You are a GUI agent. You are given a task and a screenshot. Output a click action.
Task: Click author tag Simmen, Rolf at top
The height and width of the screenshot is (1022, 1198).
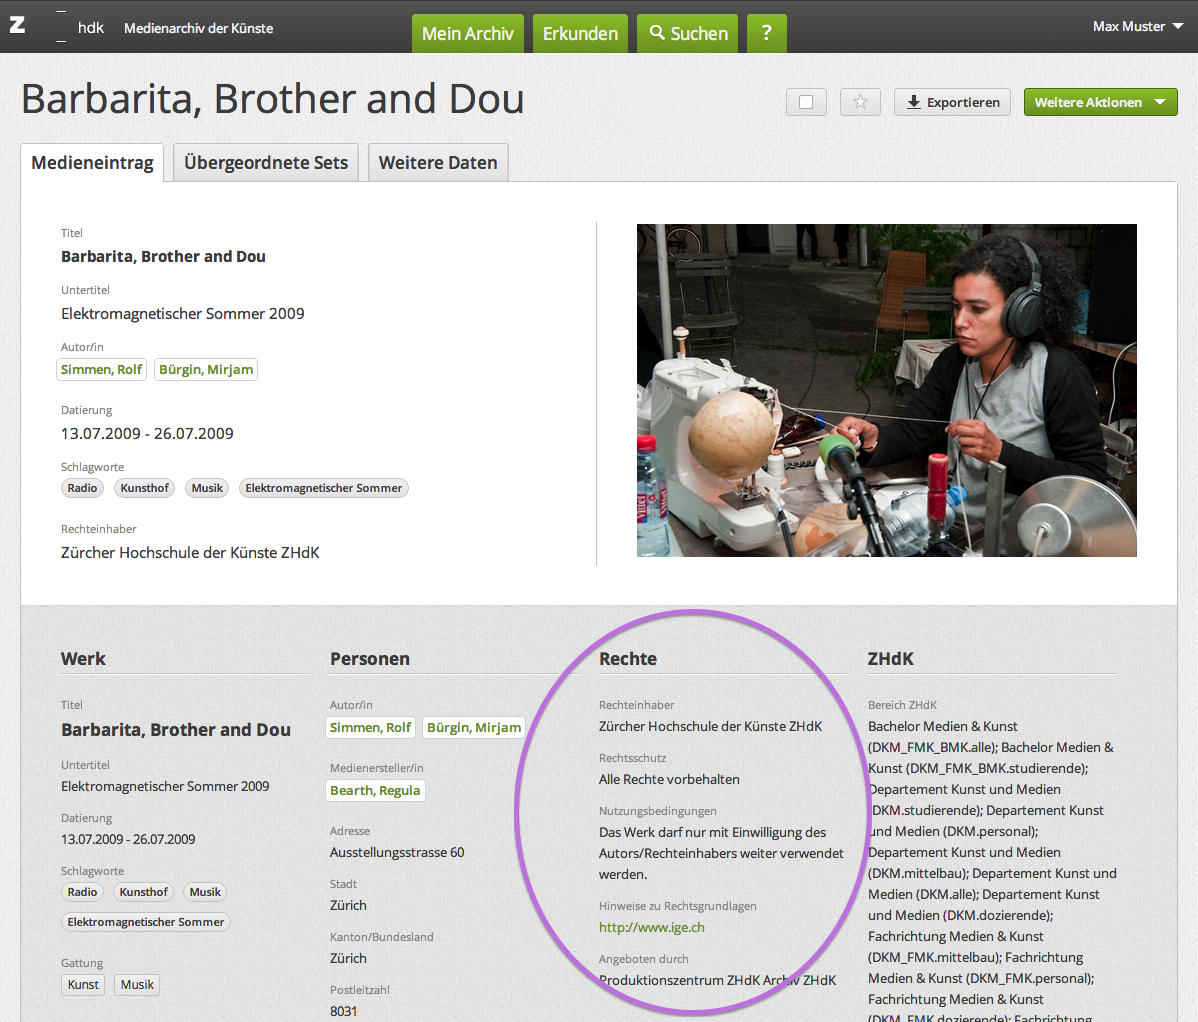tap(102, 370)
